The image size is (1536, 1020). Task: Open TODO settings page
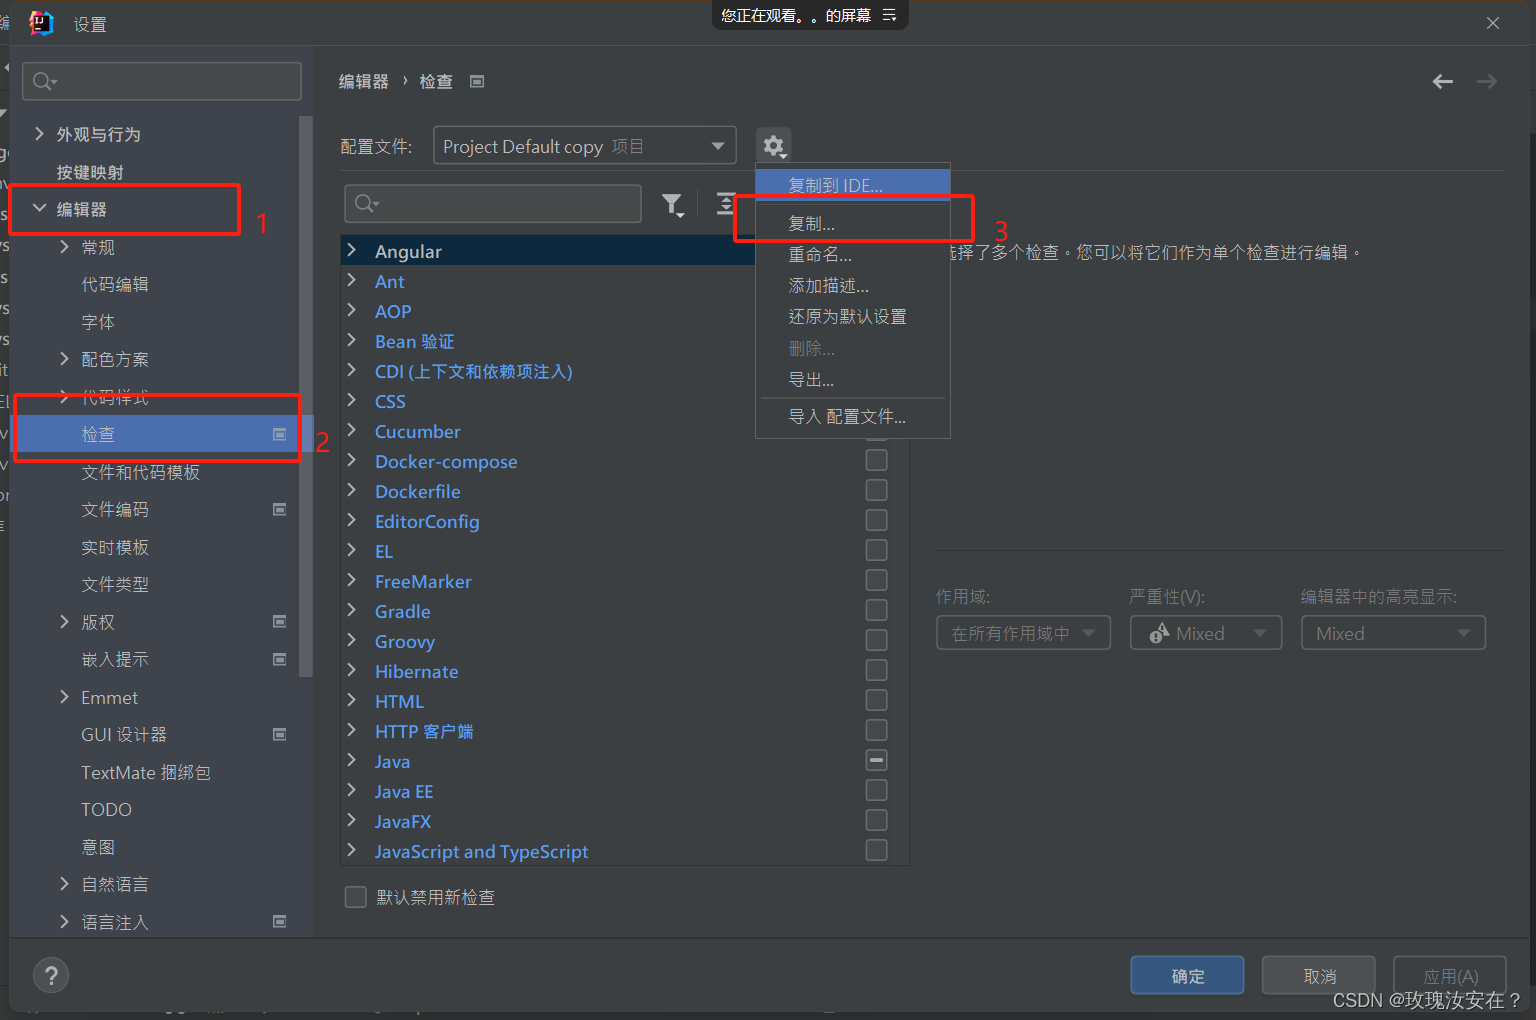click(x=106, y=809)
